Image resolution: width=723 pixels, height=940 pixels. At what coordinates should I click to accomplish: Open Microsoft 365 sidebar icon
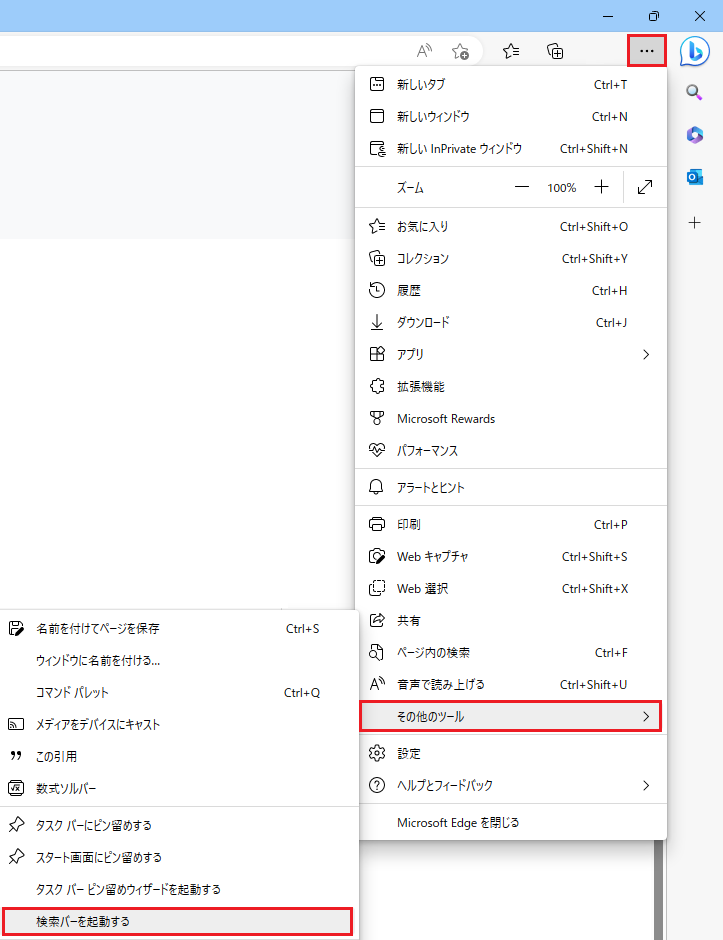coord(695,134)
